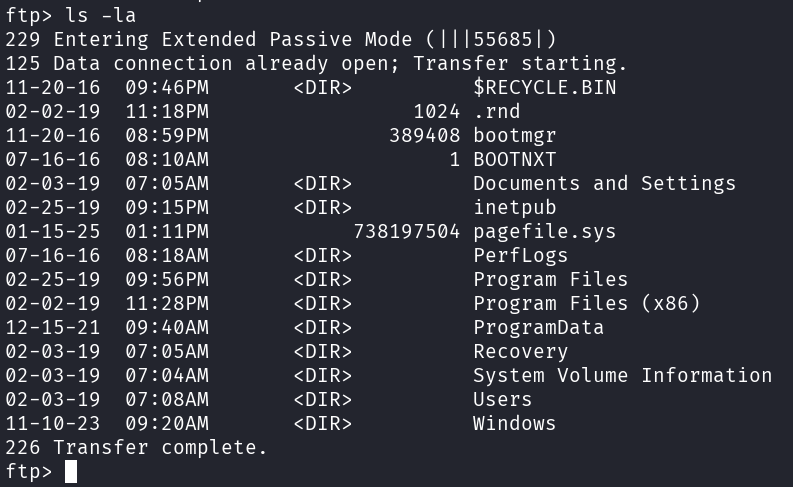
Task: Click the "226 Transfer complete." message
Action: click(136, 447)
